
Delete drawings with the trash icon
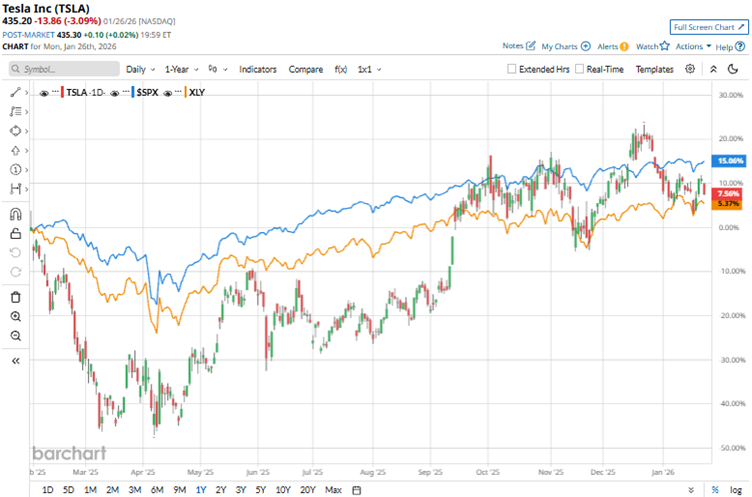click(x=15, y=297)
